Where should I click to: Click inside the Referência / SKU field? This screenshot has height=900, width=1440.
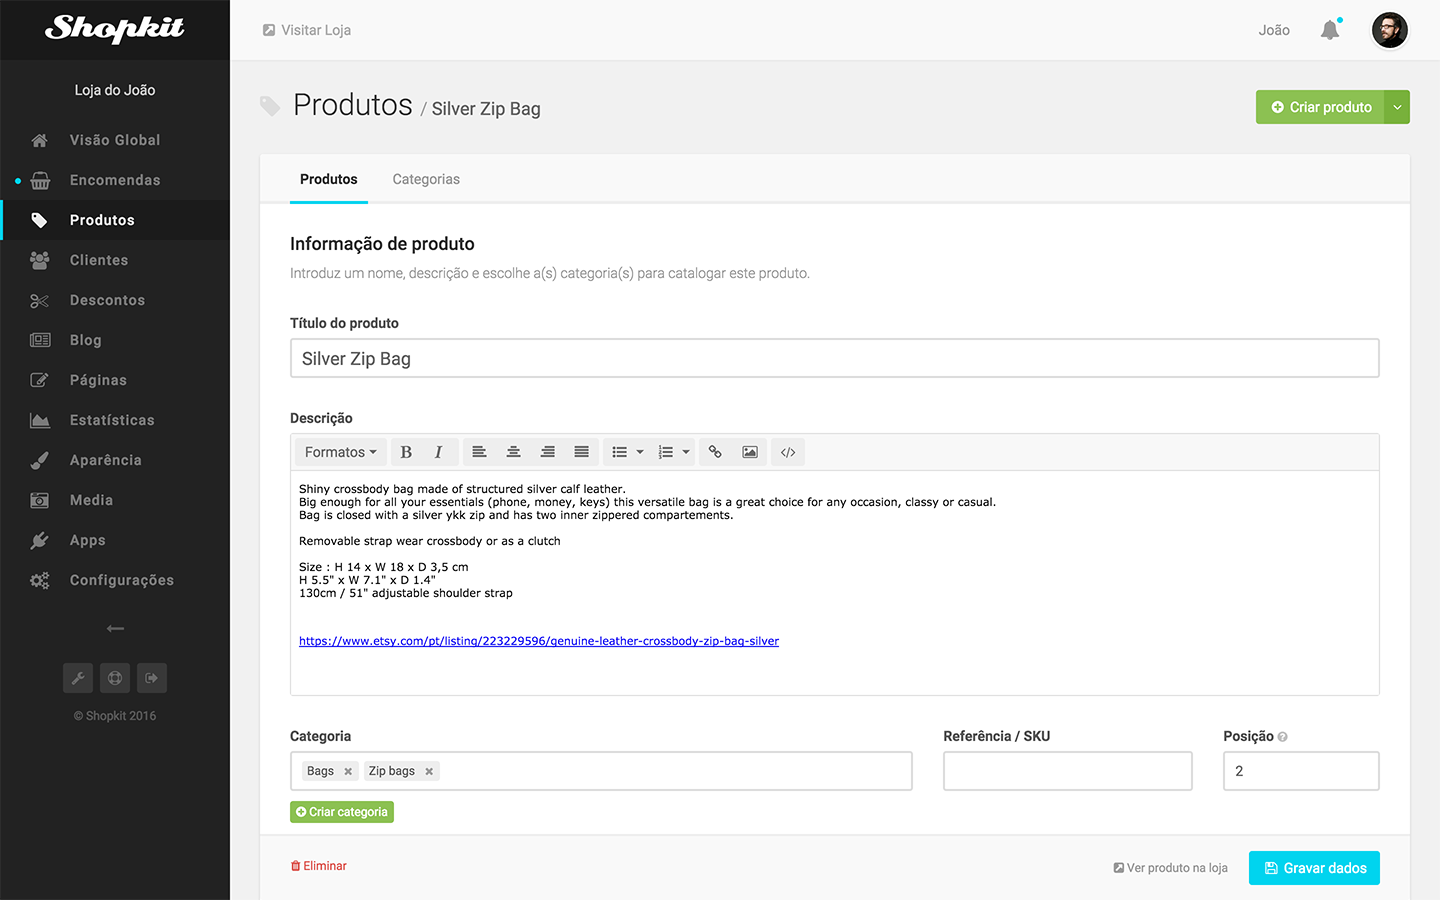coord(1067,770)
